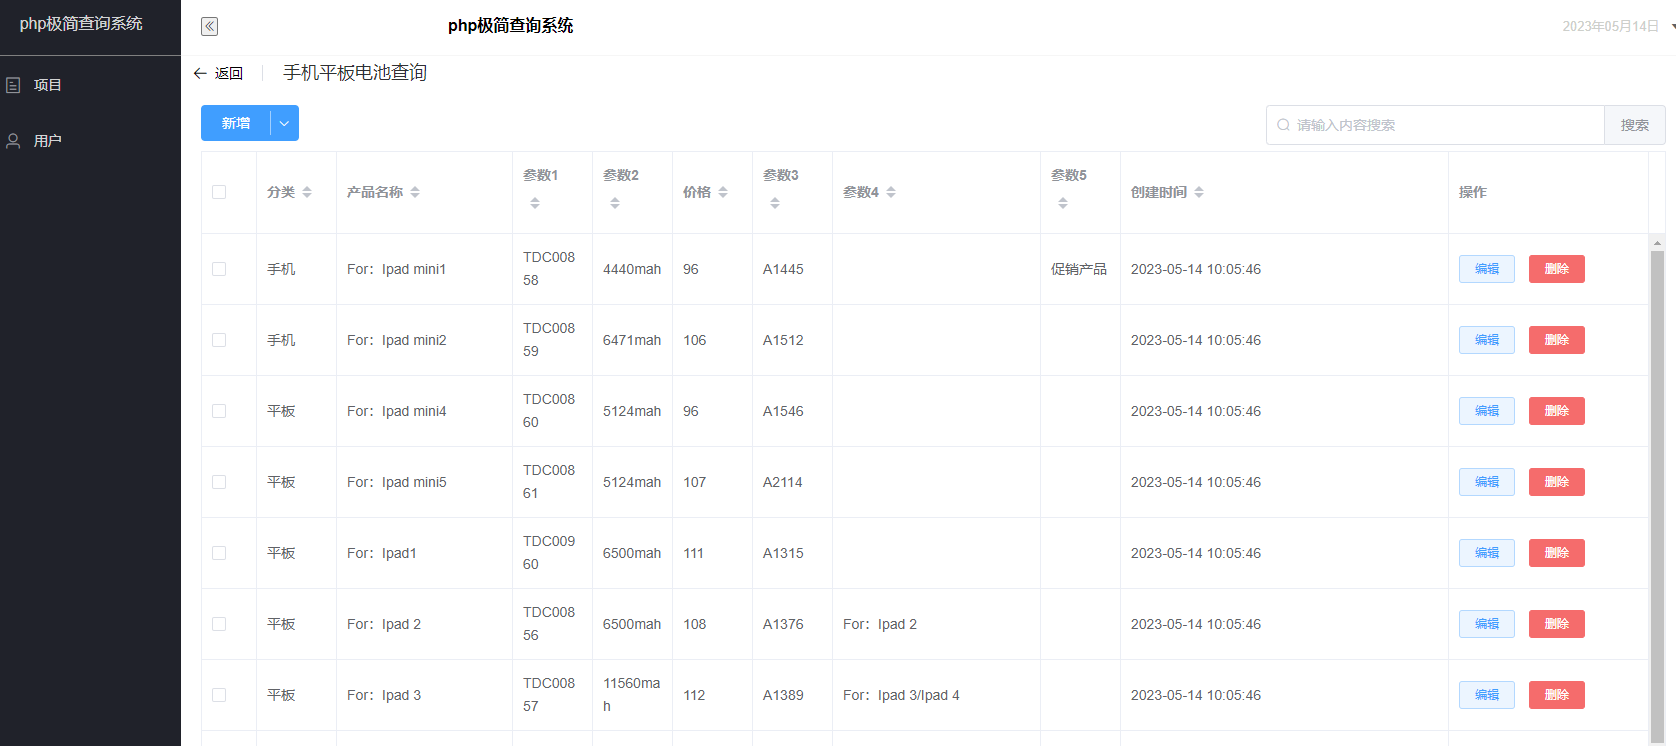This screenshot has width=1676, height=746.
Task: Edit the Ipad 3 row
Action: coord(1487,695)
